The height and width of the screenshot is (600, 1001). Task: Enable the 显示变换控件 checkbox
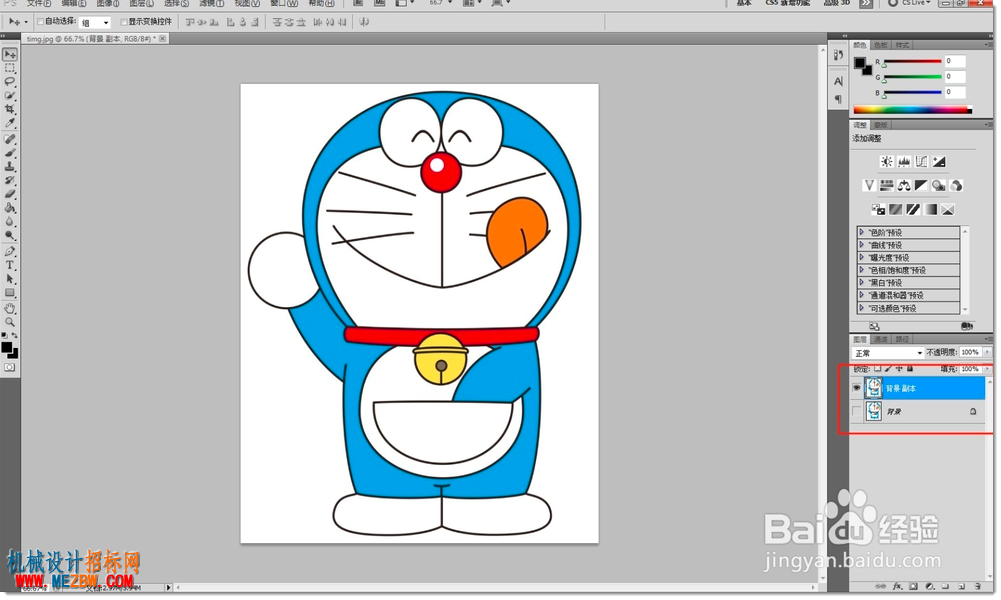click(124, 22)
